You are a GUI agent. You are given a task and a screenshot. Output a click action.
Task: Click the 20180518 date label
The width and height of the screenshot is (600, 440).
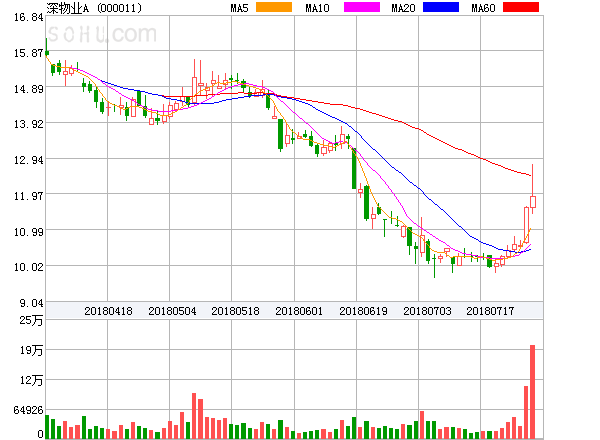pos(235,311)
